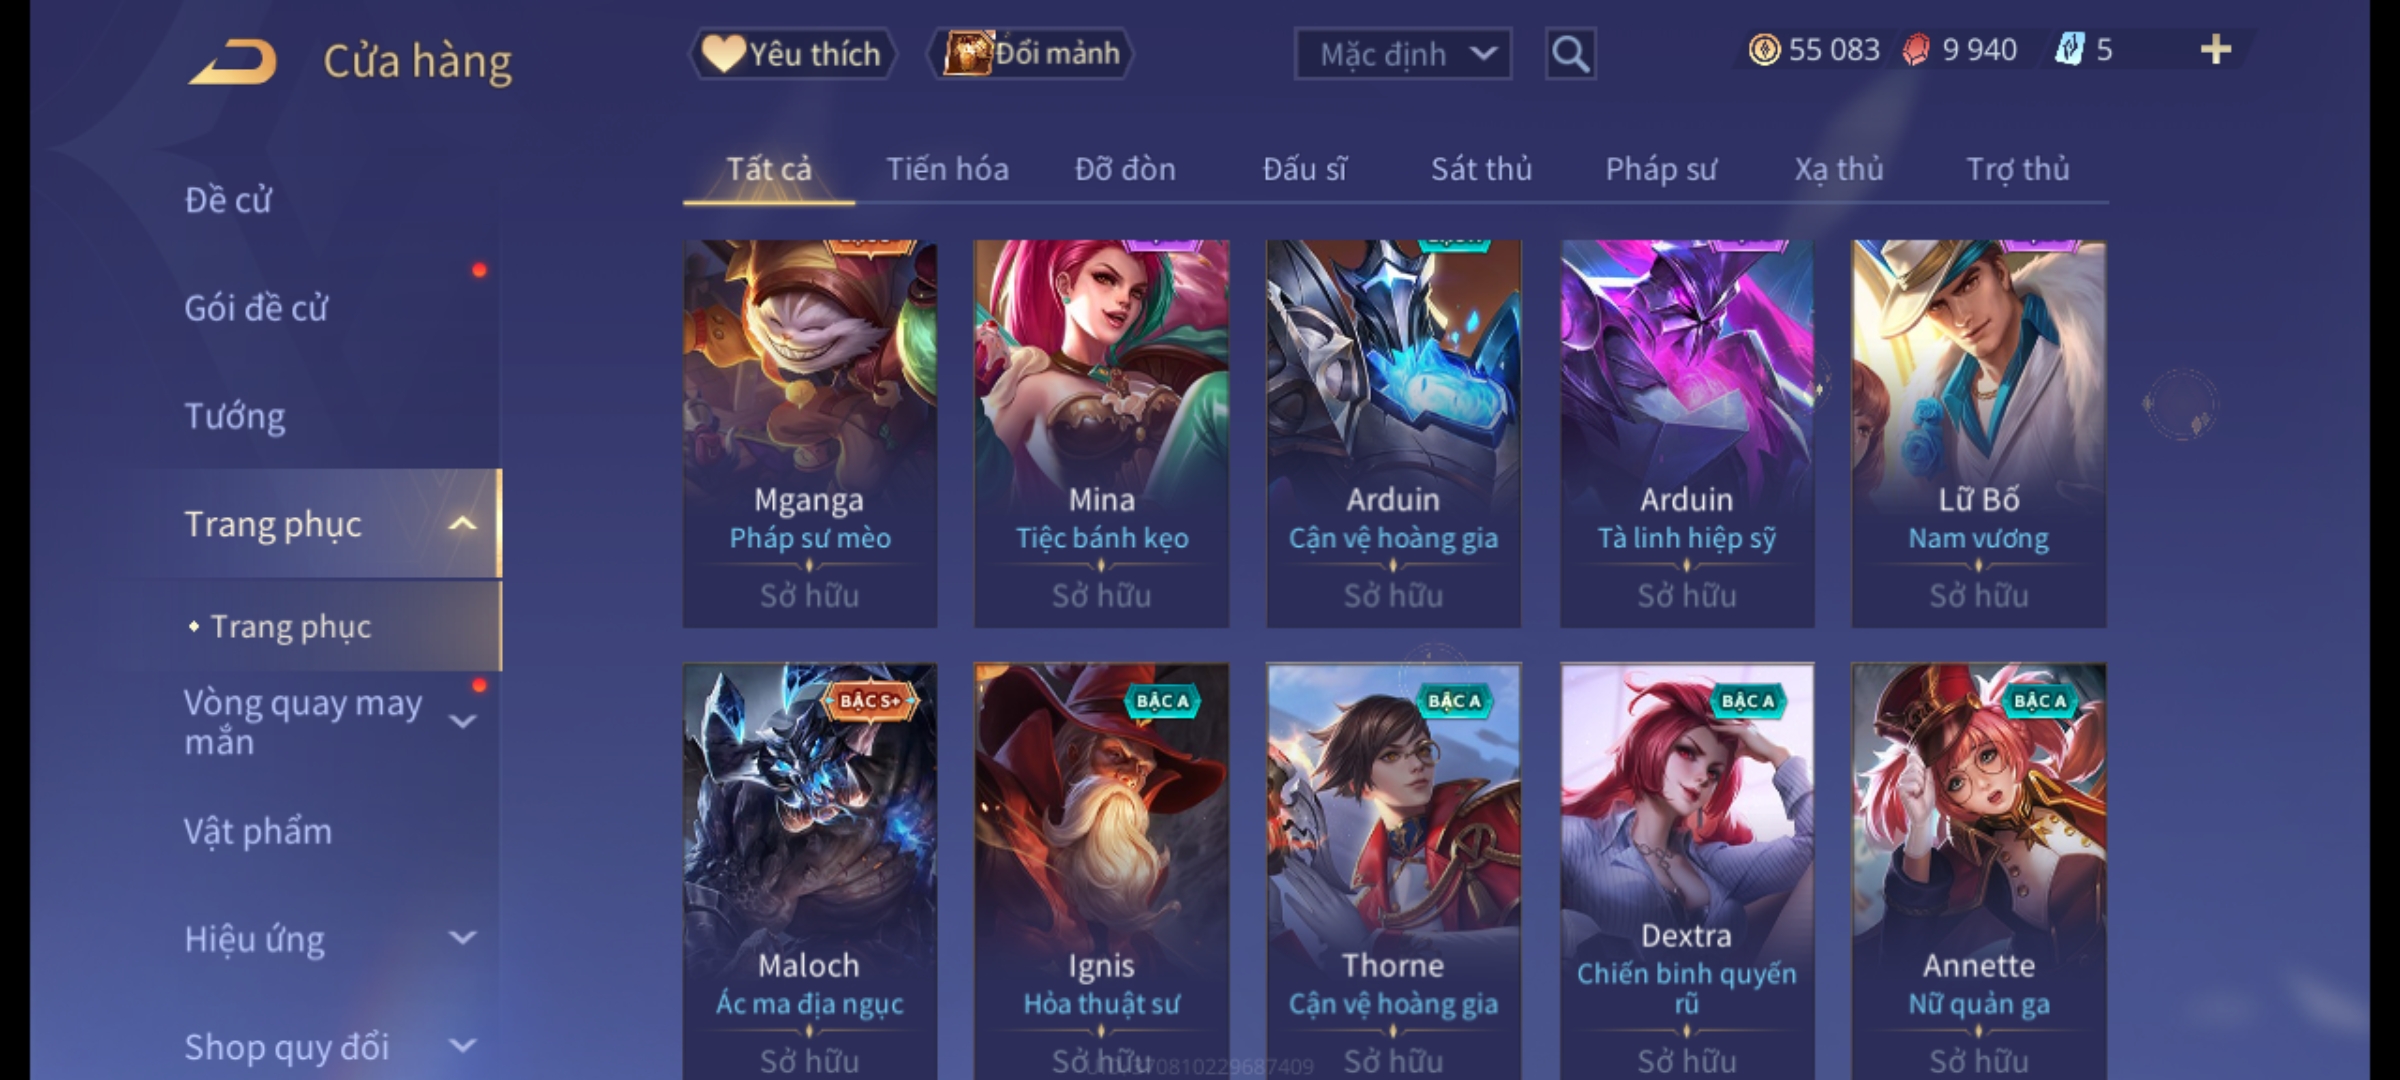
Task: Select the Mganga Pháp sư mèo skin card
Action: tap(810, 434)
